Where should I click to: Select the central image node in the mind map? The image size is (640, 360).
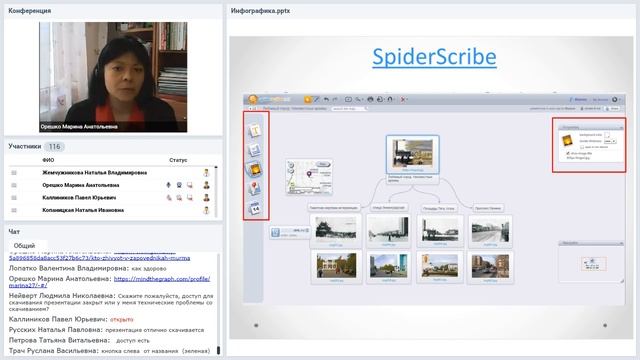coord(413,154)
